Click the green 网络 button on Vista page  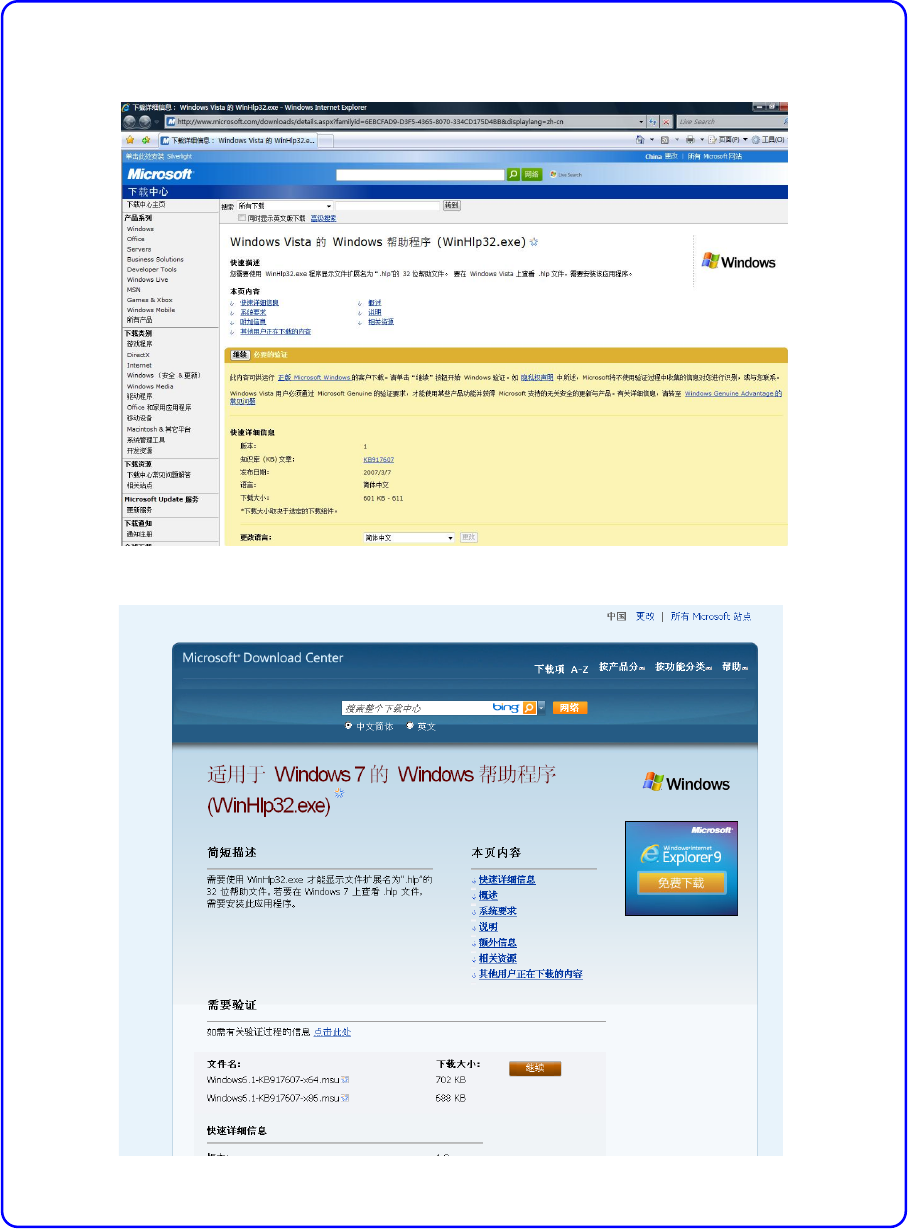[x=532, y=175]
